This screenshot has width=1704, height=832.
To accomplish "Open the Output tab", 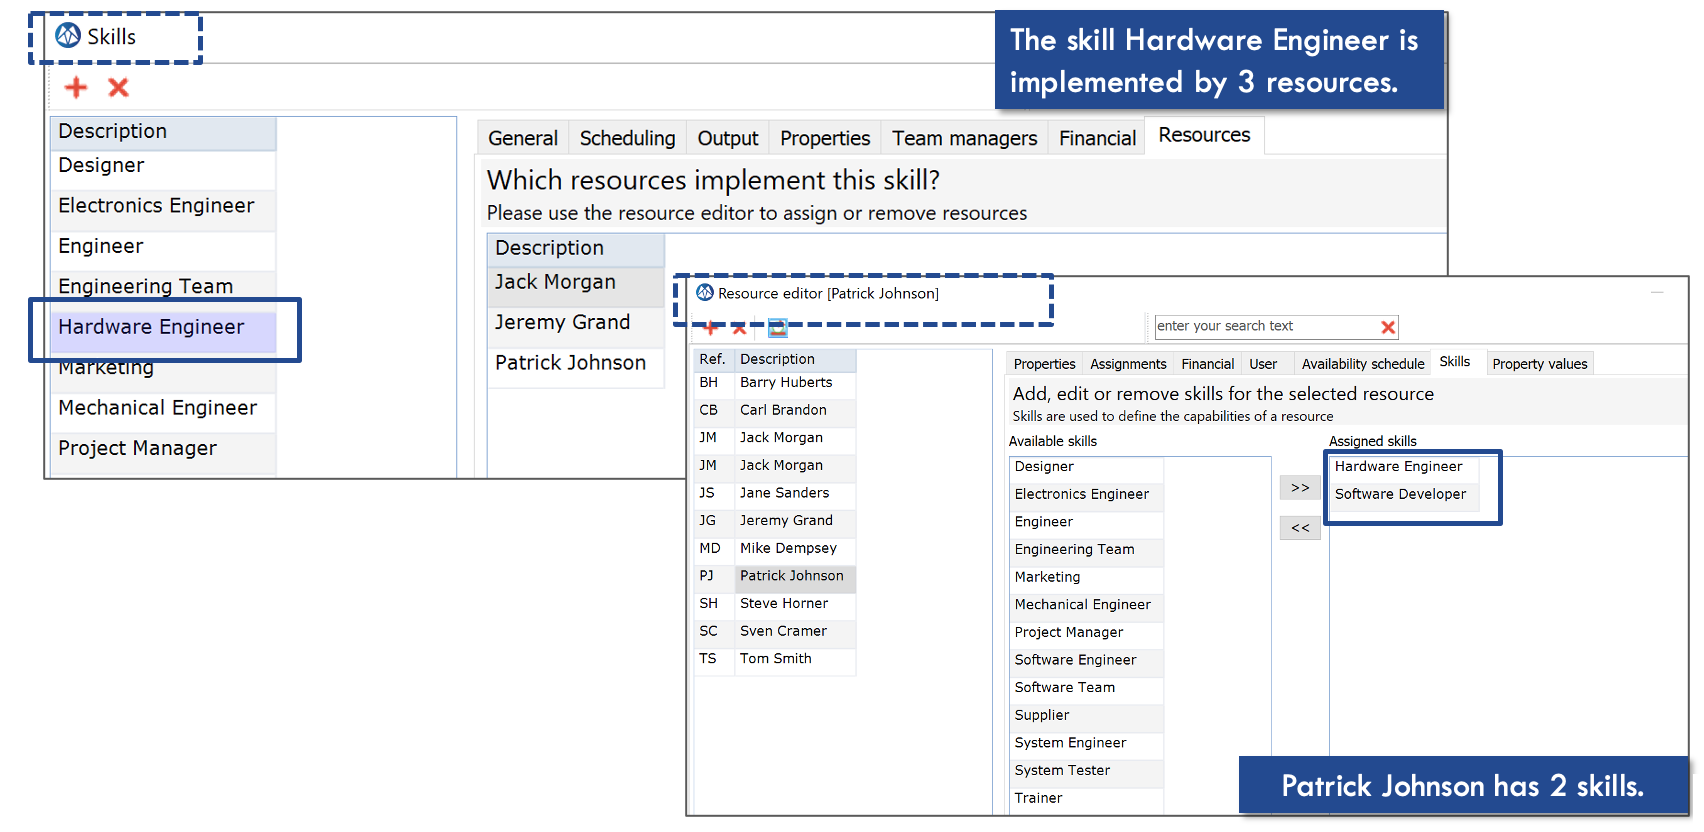I will tap(727, 138).
